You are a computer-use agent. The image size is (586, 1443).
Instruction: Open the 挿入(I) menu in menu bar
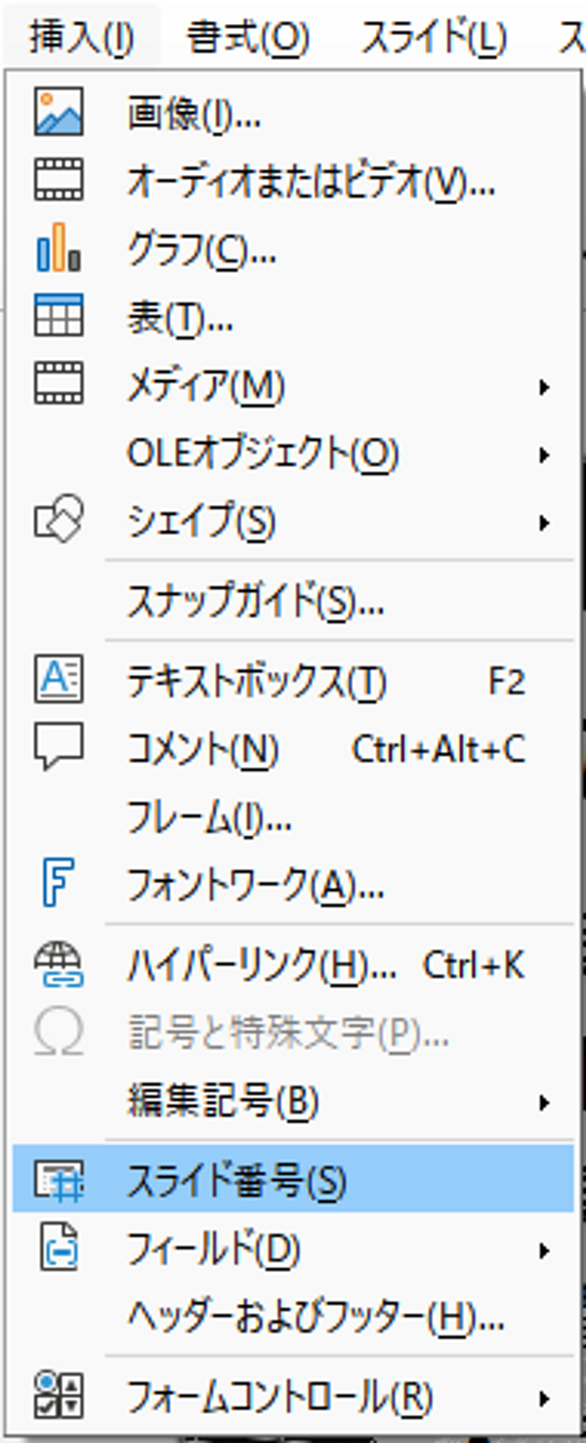coord(82,37)
